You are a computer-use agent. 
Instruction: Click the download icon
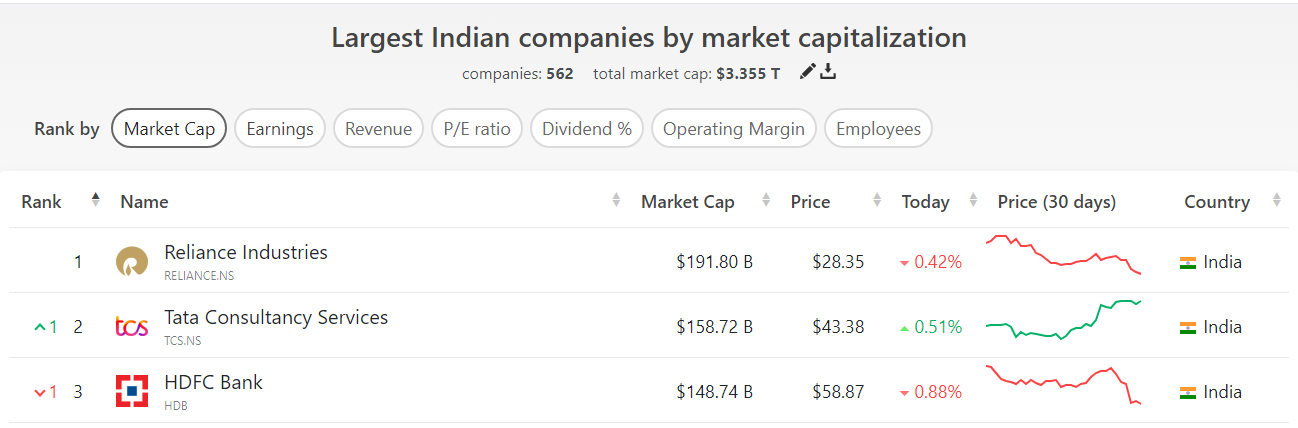(828, 72)
